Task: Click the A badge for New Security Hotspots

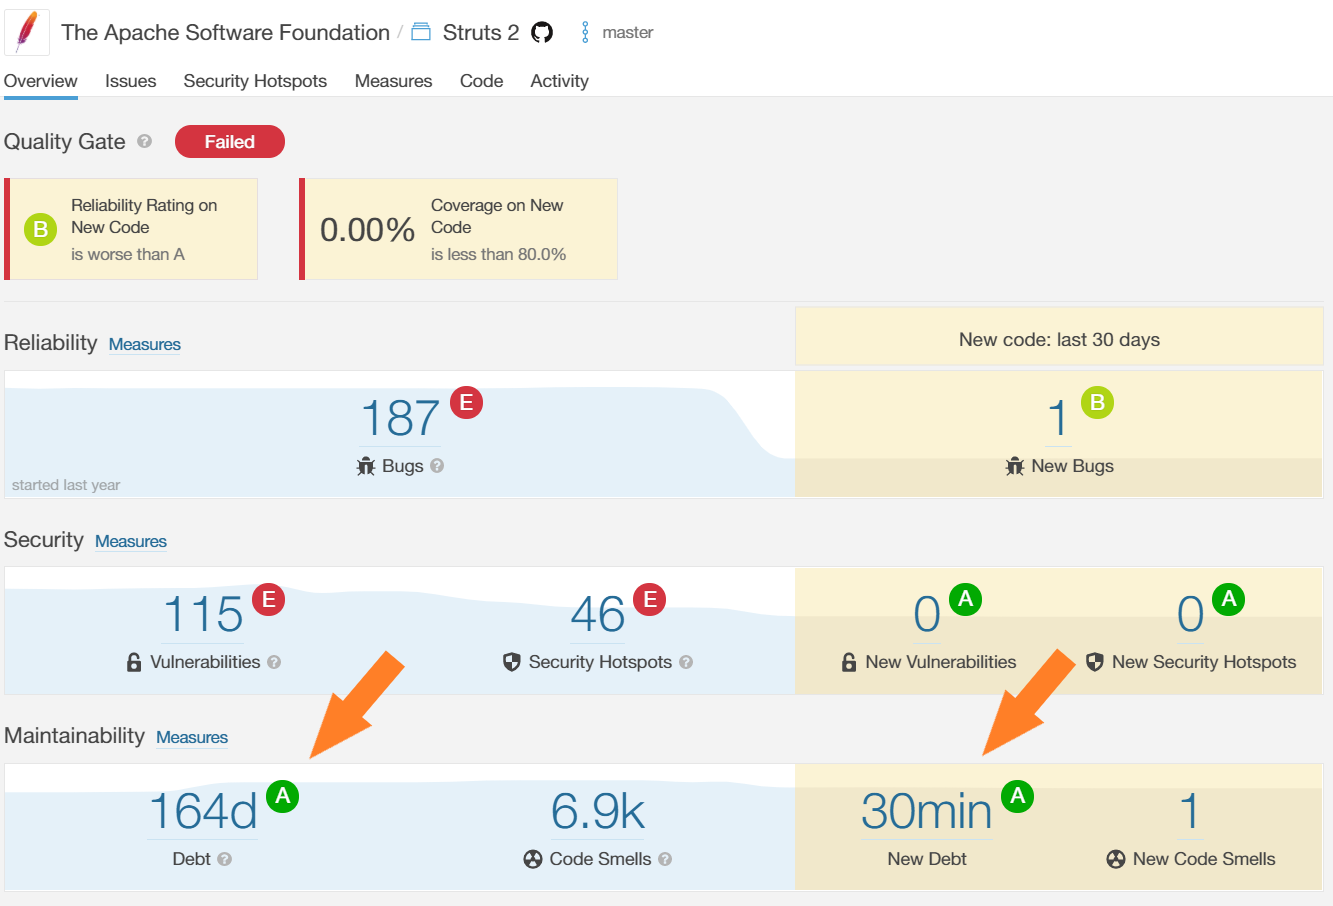Action: tap(1228, 599)
